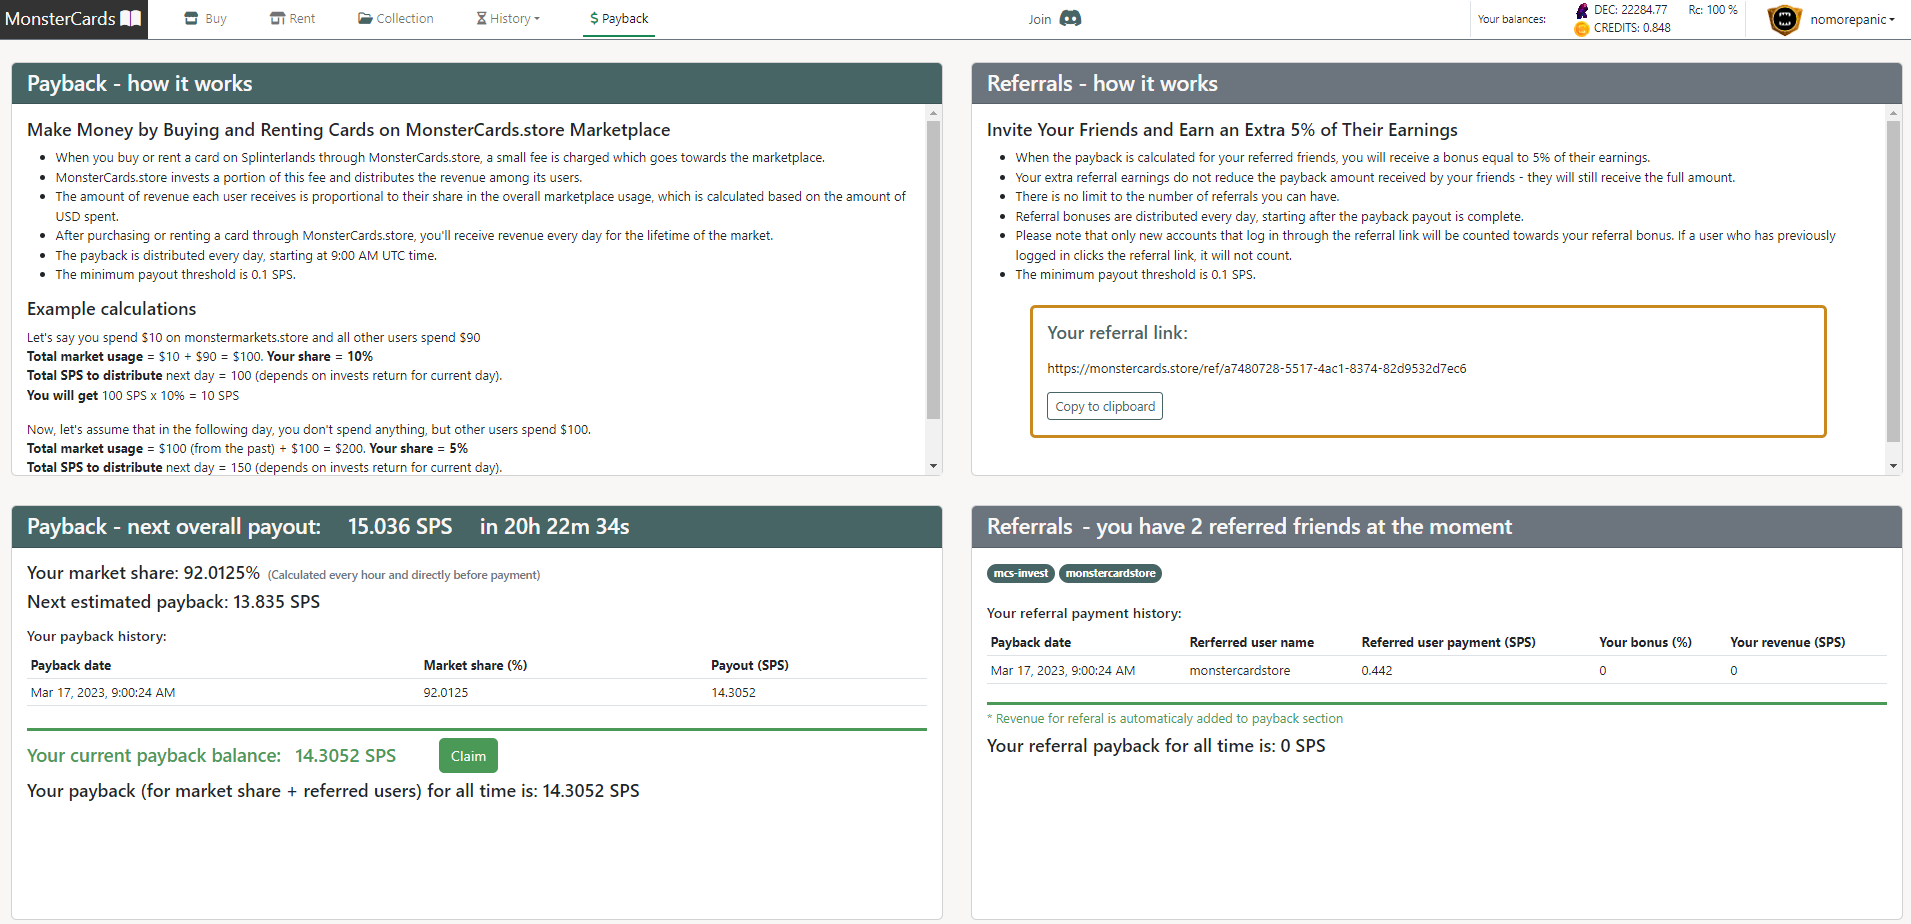Expand the History dropdown menu
The image size is (1911, 924).
pos(508,19)
